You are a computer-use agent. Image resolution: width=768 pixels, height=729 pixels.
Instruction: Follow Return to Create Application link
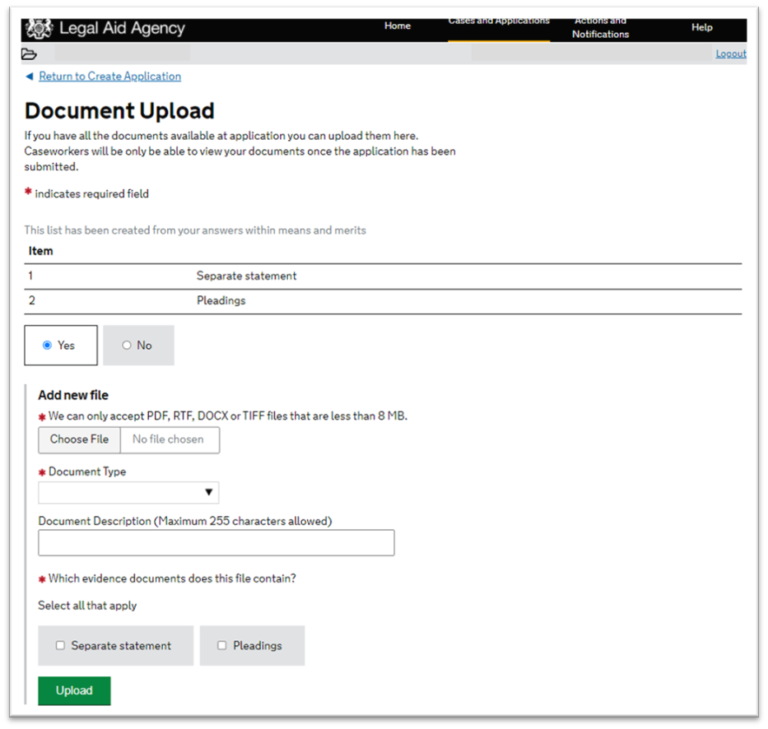tap(110, 76)
